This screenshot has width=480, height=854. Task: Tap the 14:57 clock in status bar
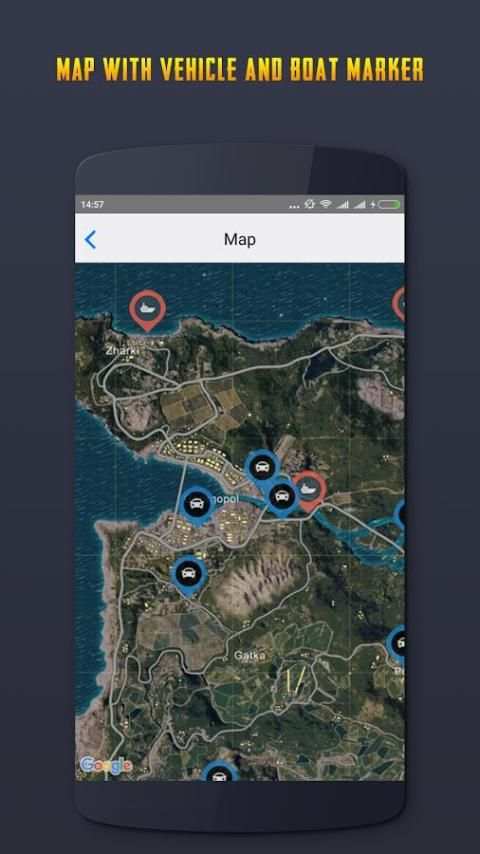pyautogui.click(x=92, y=205)
